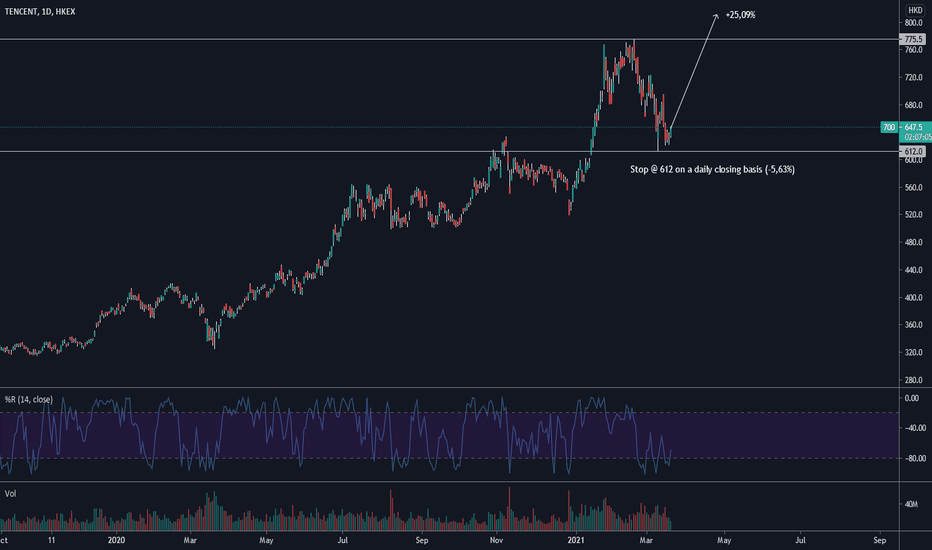Click the 647.5 current price label
This screenshot has width=932, height=550.
(914, 127)
